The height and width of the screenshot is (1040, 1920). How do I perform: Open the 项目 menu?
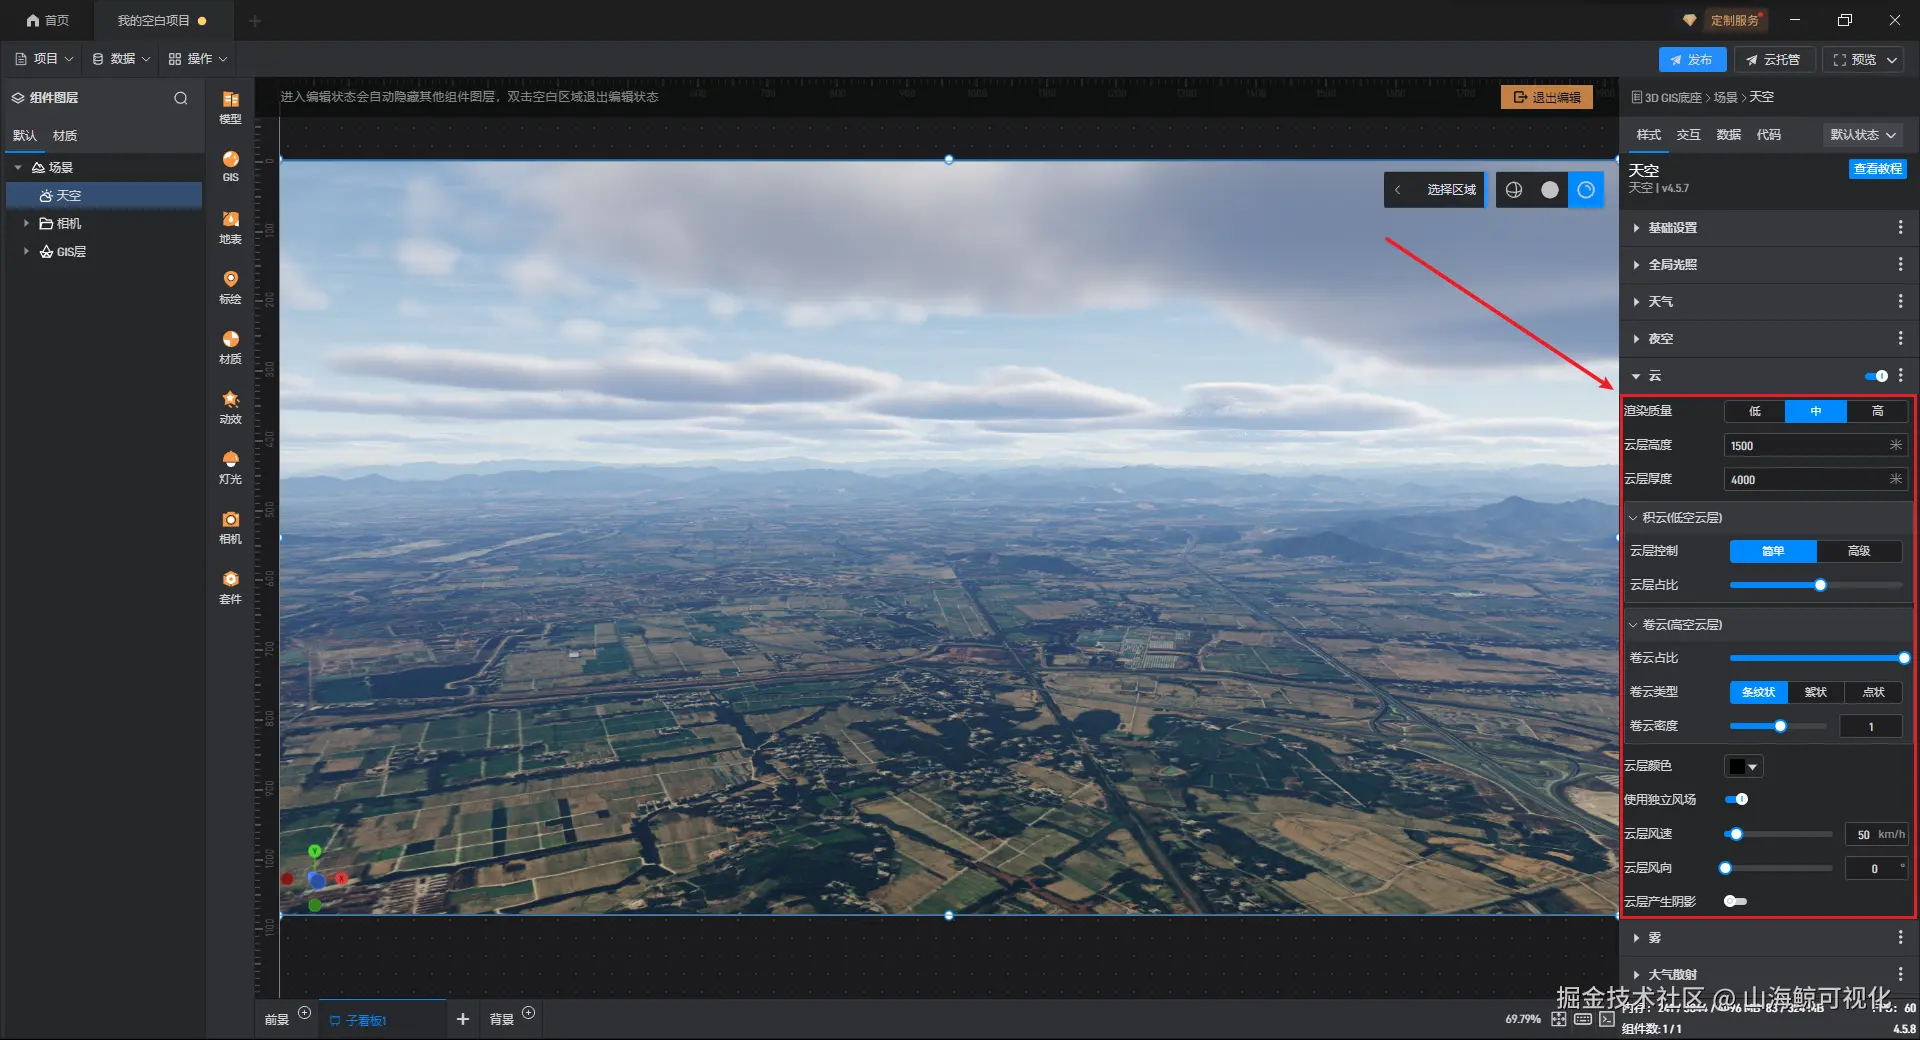pos(44,59)
